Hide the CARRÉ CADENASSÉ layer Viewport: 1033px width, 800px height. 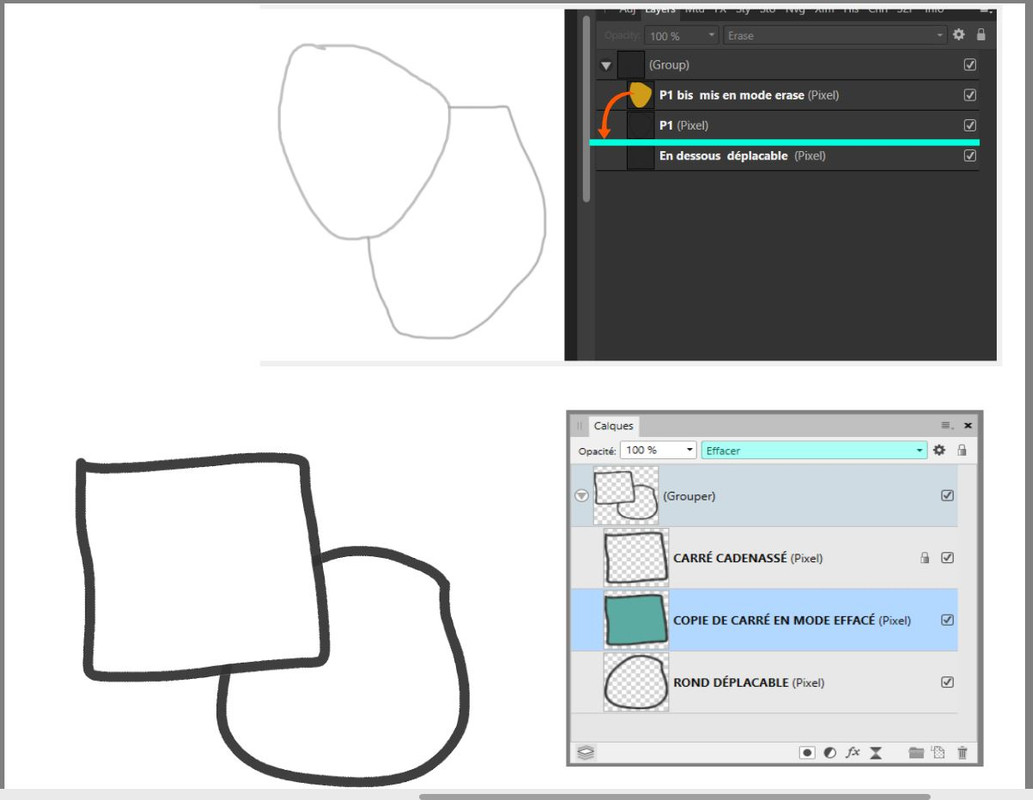click(x=947, y=557)
